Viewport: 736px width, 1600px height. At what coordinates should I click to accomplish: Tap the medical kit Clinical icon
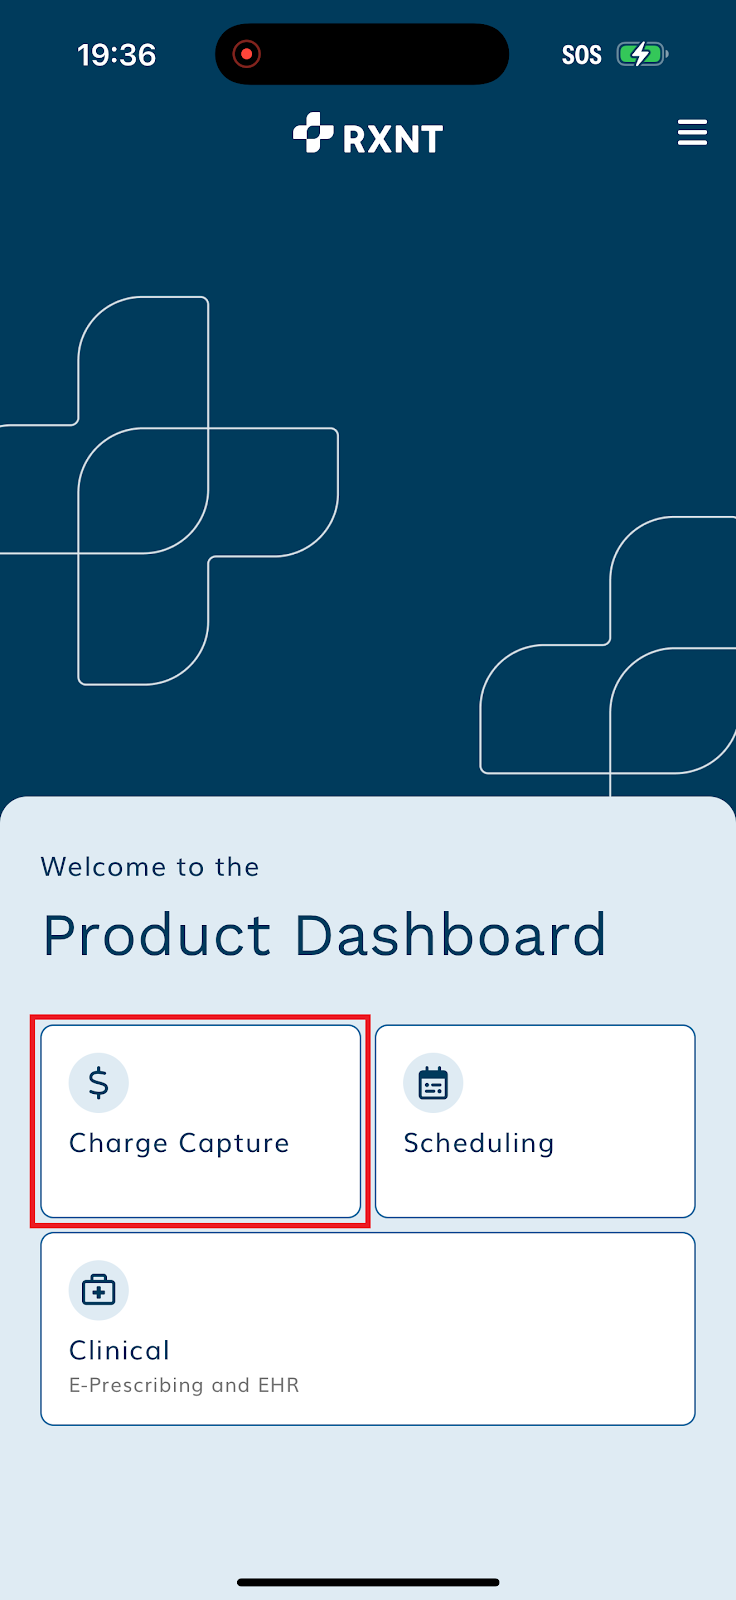(98, 1290)
